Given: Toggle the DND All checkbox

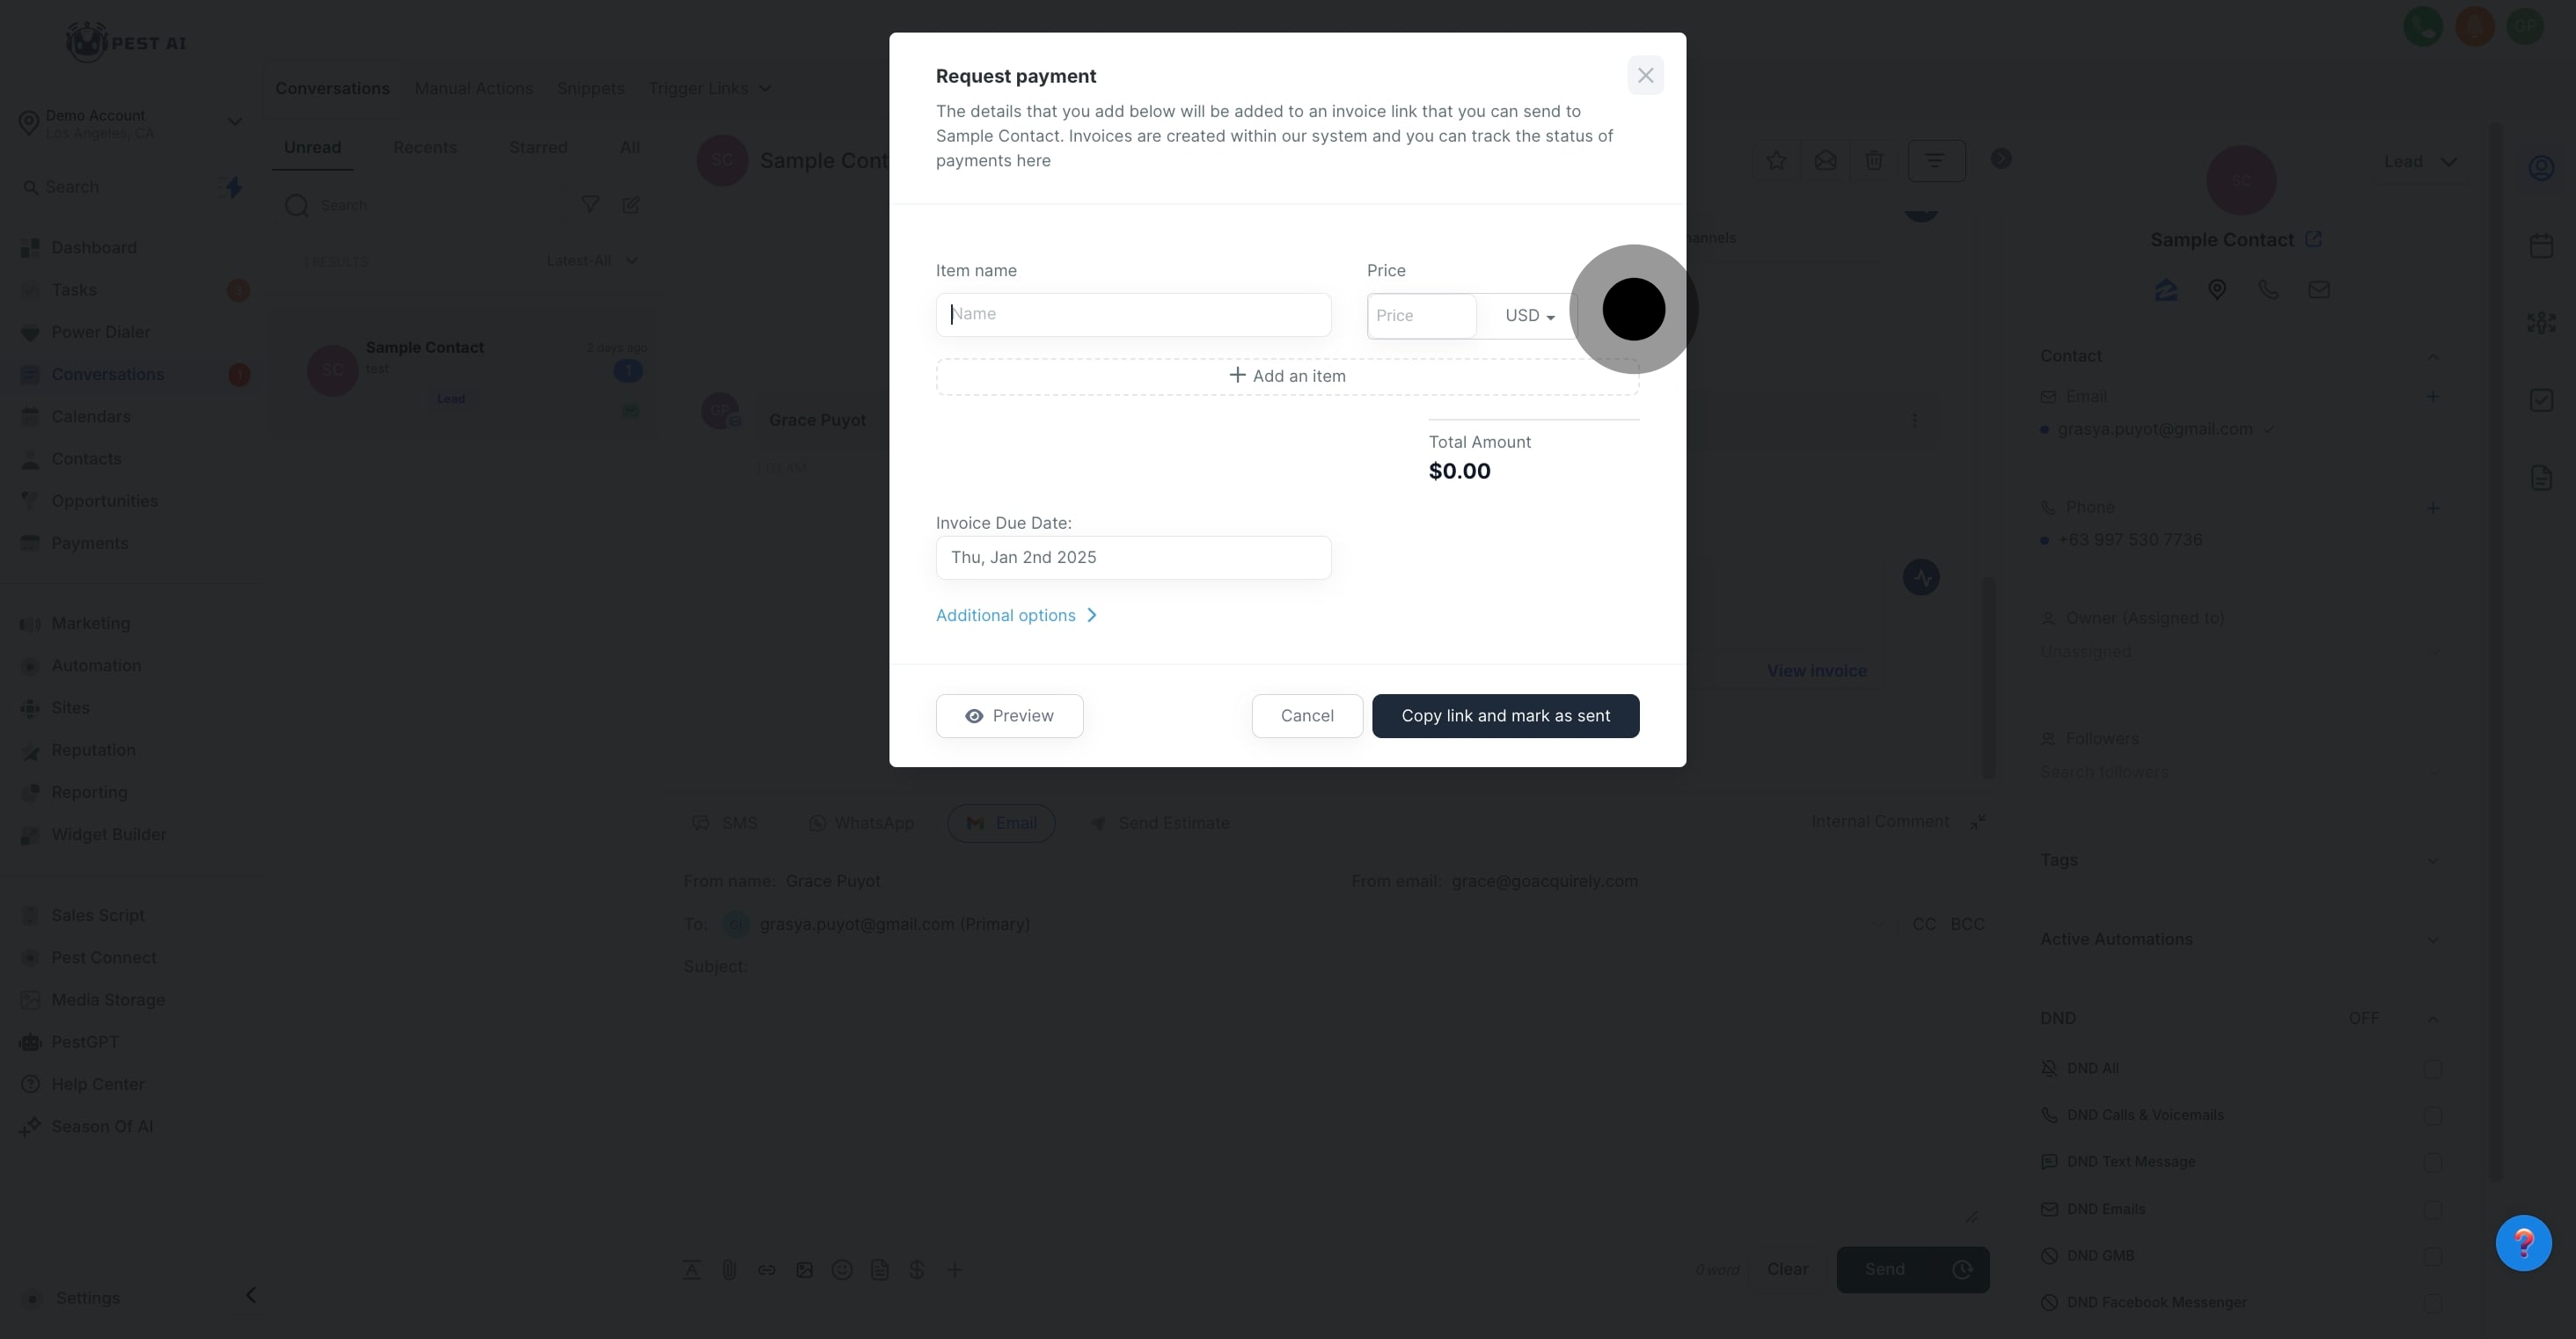Looking at the screenshot, I should pyautogui.click(x=2433, y=1069).
